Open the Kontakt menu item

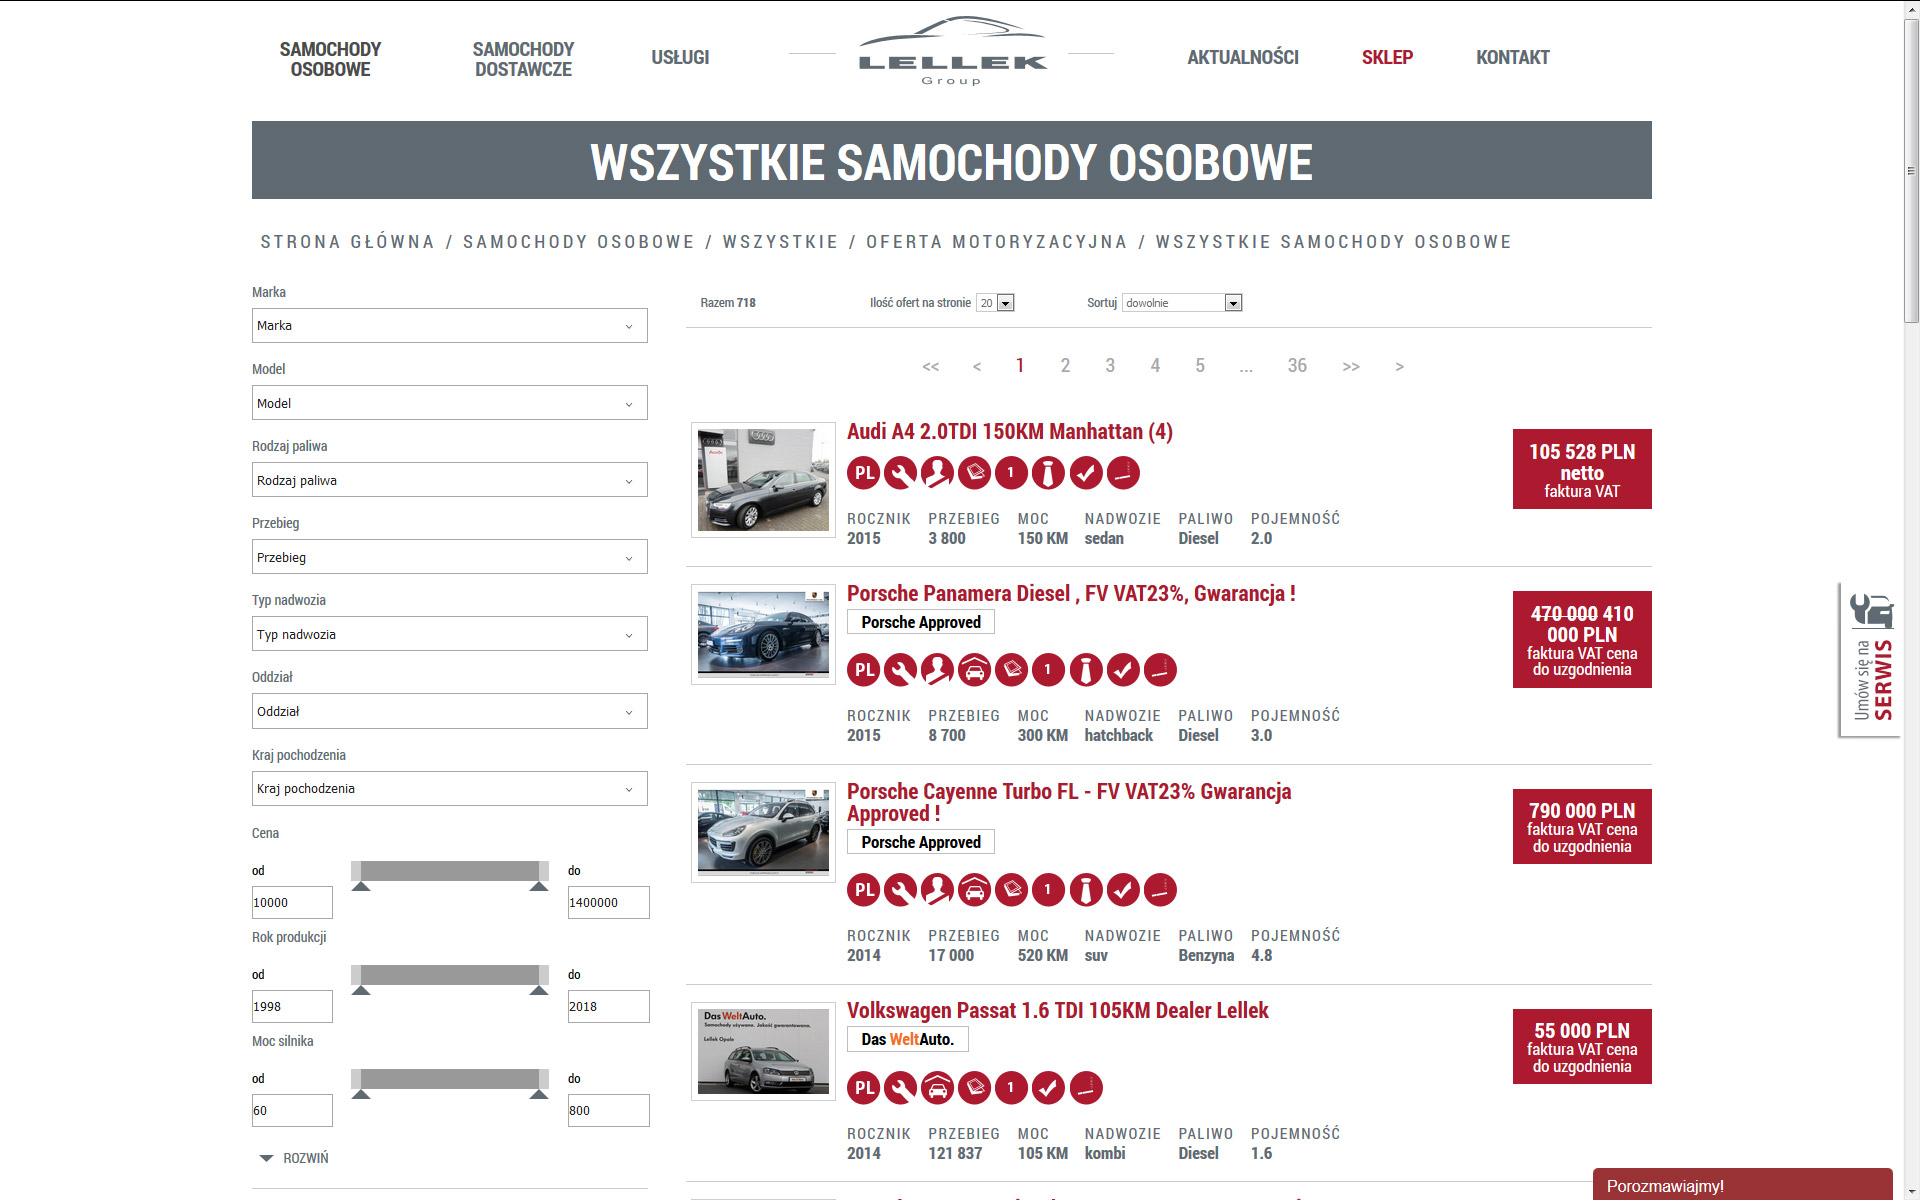pyautogui.click(x=1513, y=58)
